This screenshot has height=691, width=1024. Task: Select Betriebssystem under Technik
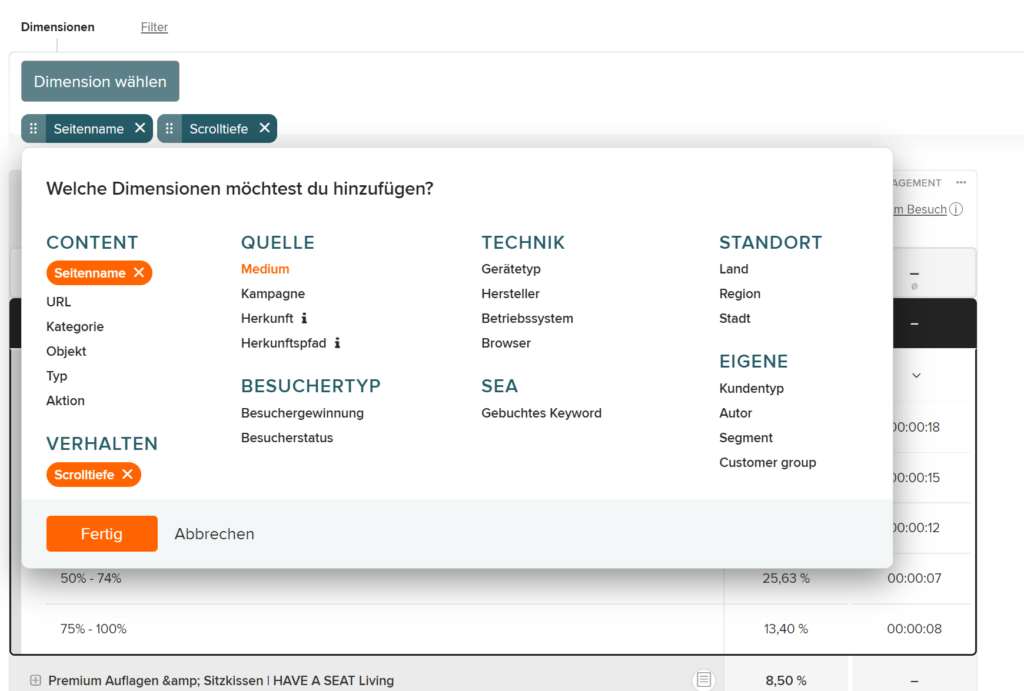click(527, 318)
